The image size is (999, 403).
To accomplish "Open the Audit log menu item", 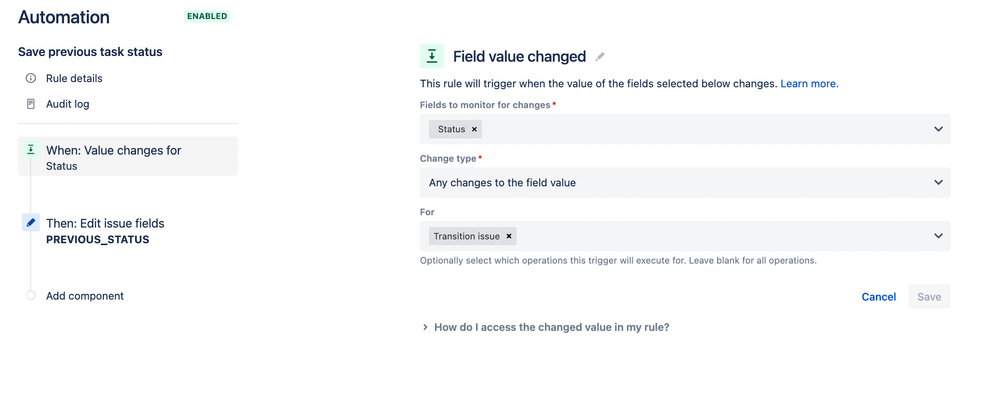I will [68, 104].
